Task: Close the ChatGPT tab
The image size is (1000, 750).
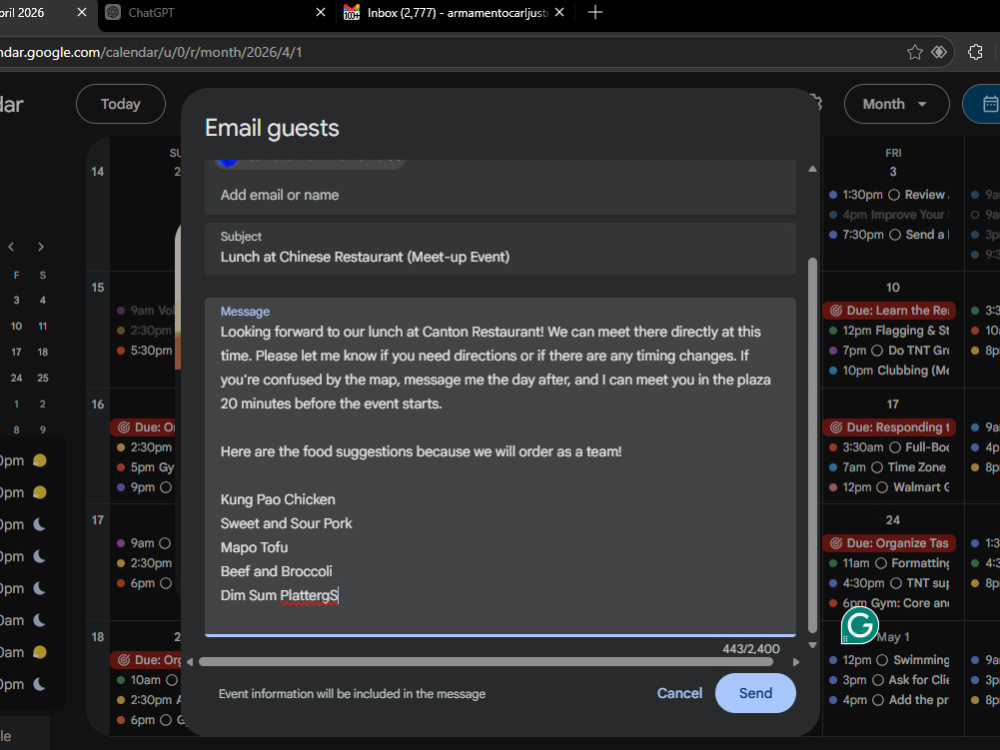Action: (x=321, y=13)
